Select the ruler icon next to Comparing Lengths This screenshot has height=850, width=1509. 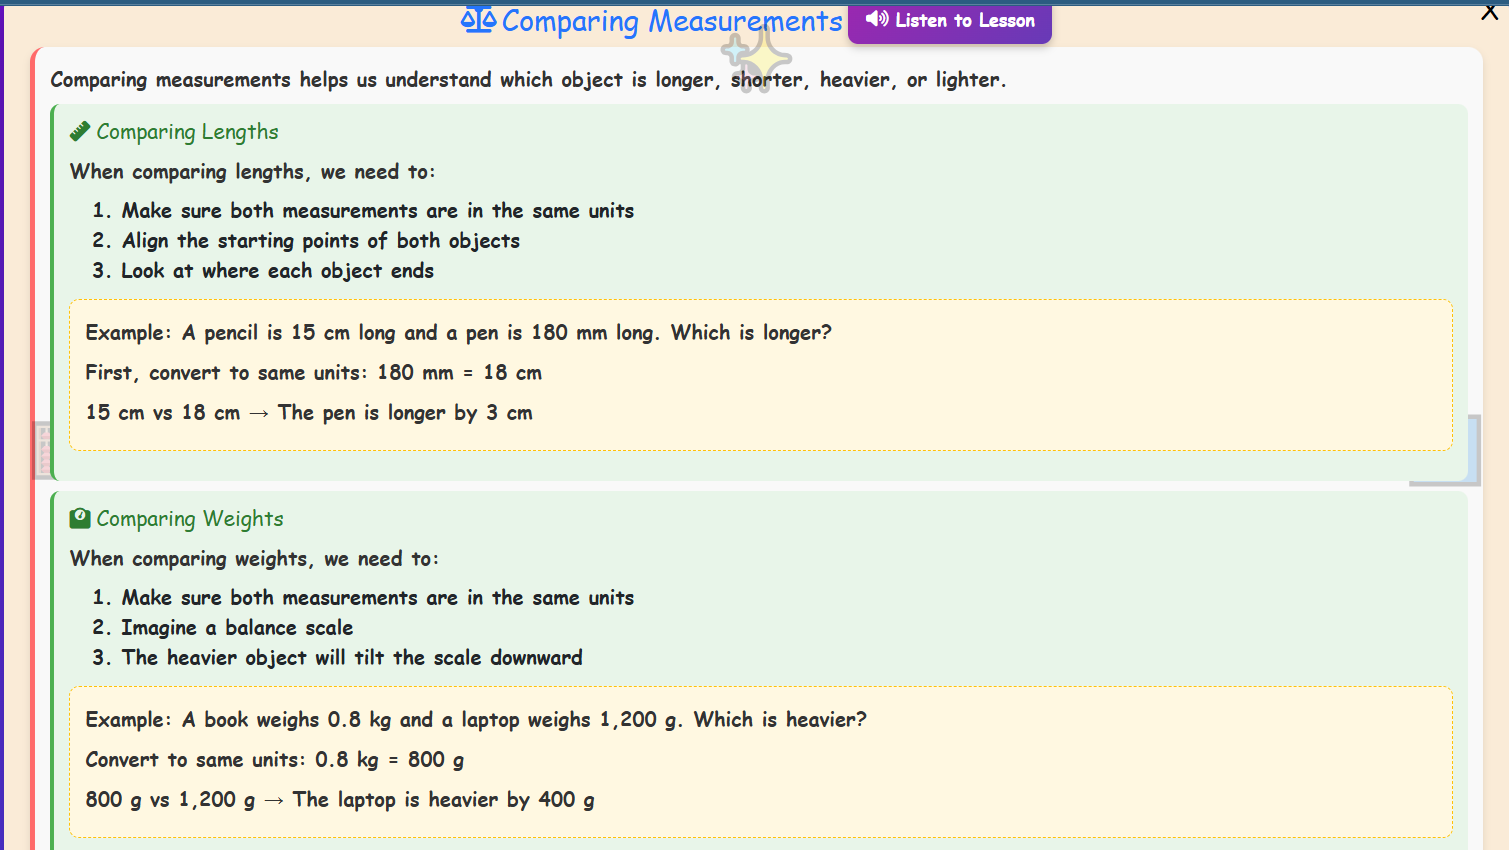pyautogui.click(x=79, y=129)
